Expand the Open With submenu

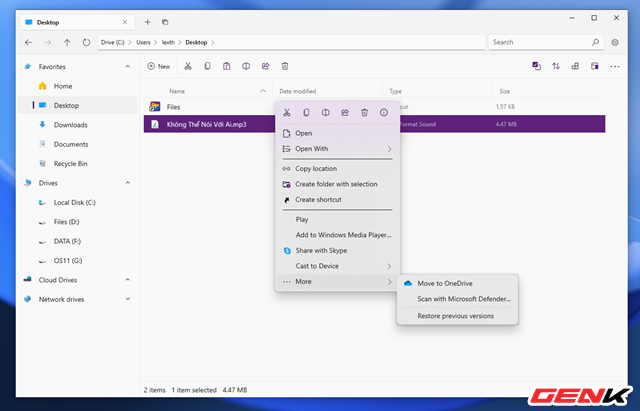[389, 149]
